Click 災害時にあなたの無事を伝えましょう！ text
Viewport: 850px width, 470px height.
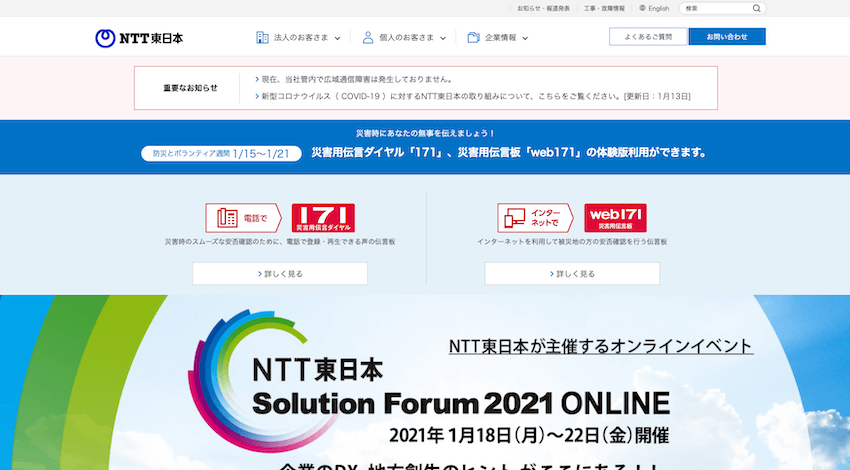[x=425, y=133]
